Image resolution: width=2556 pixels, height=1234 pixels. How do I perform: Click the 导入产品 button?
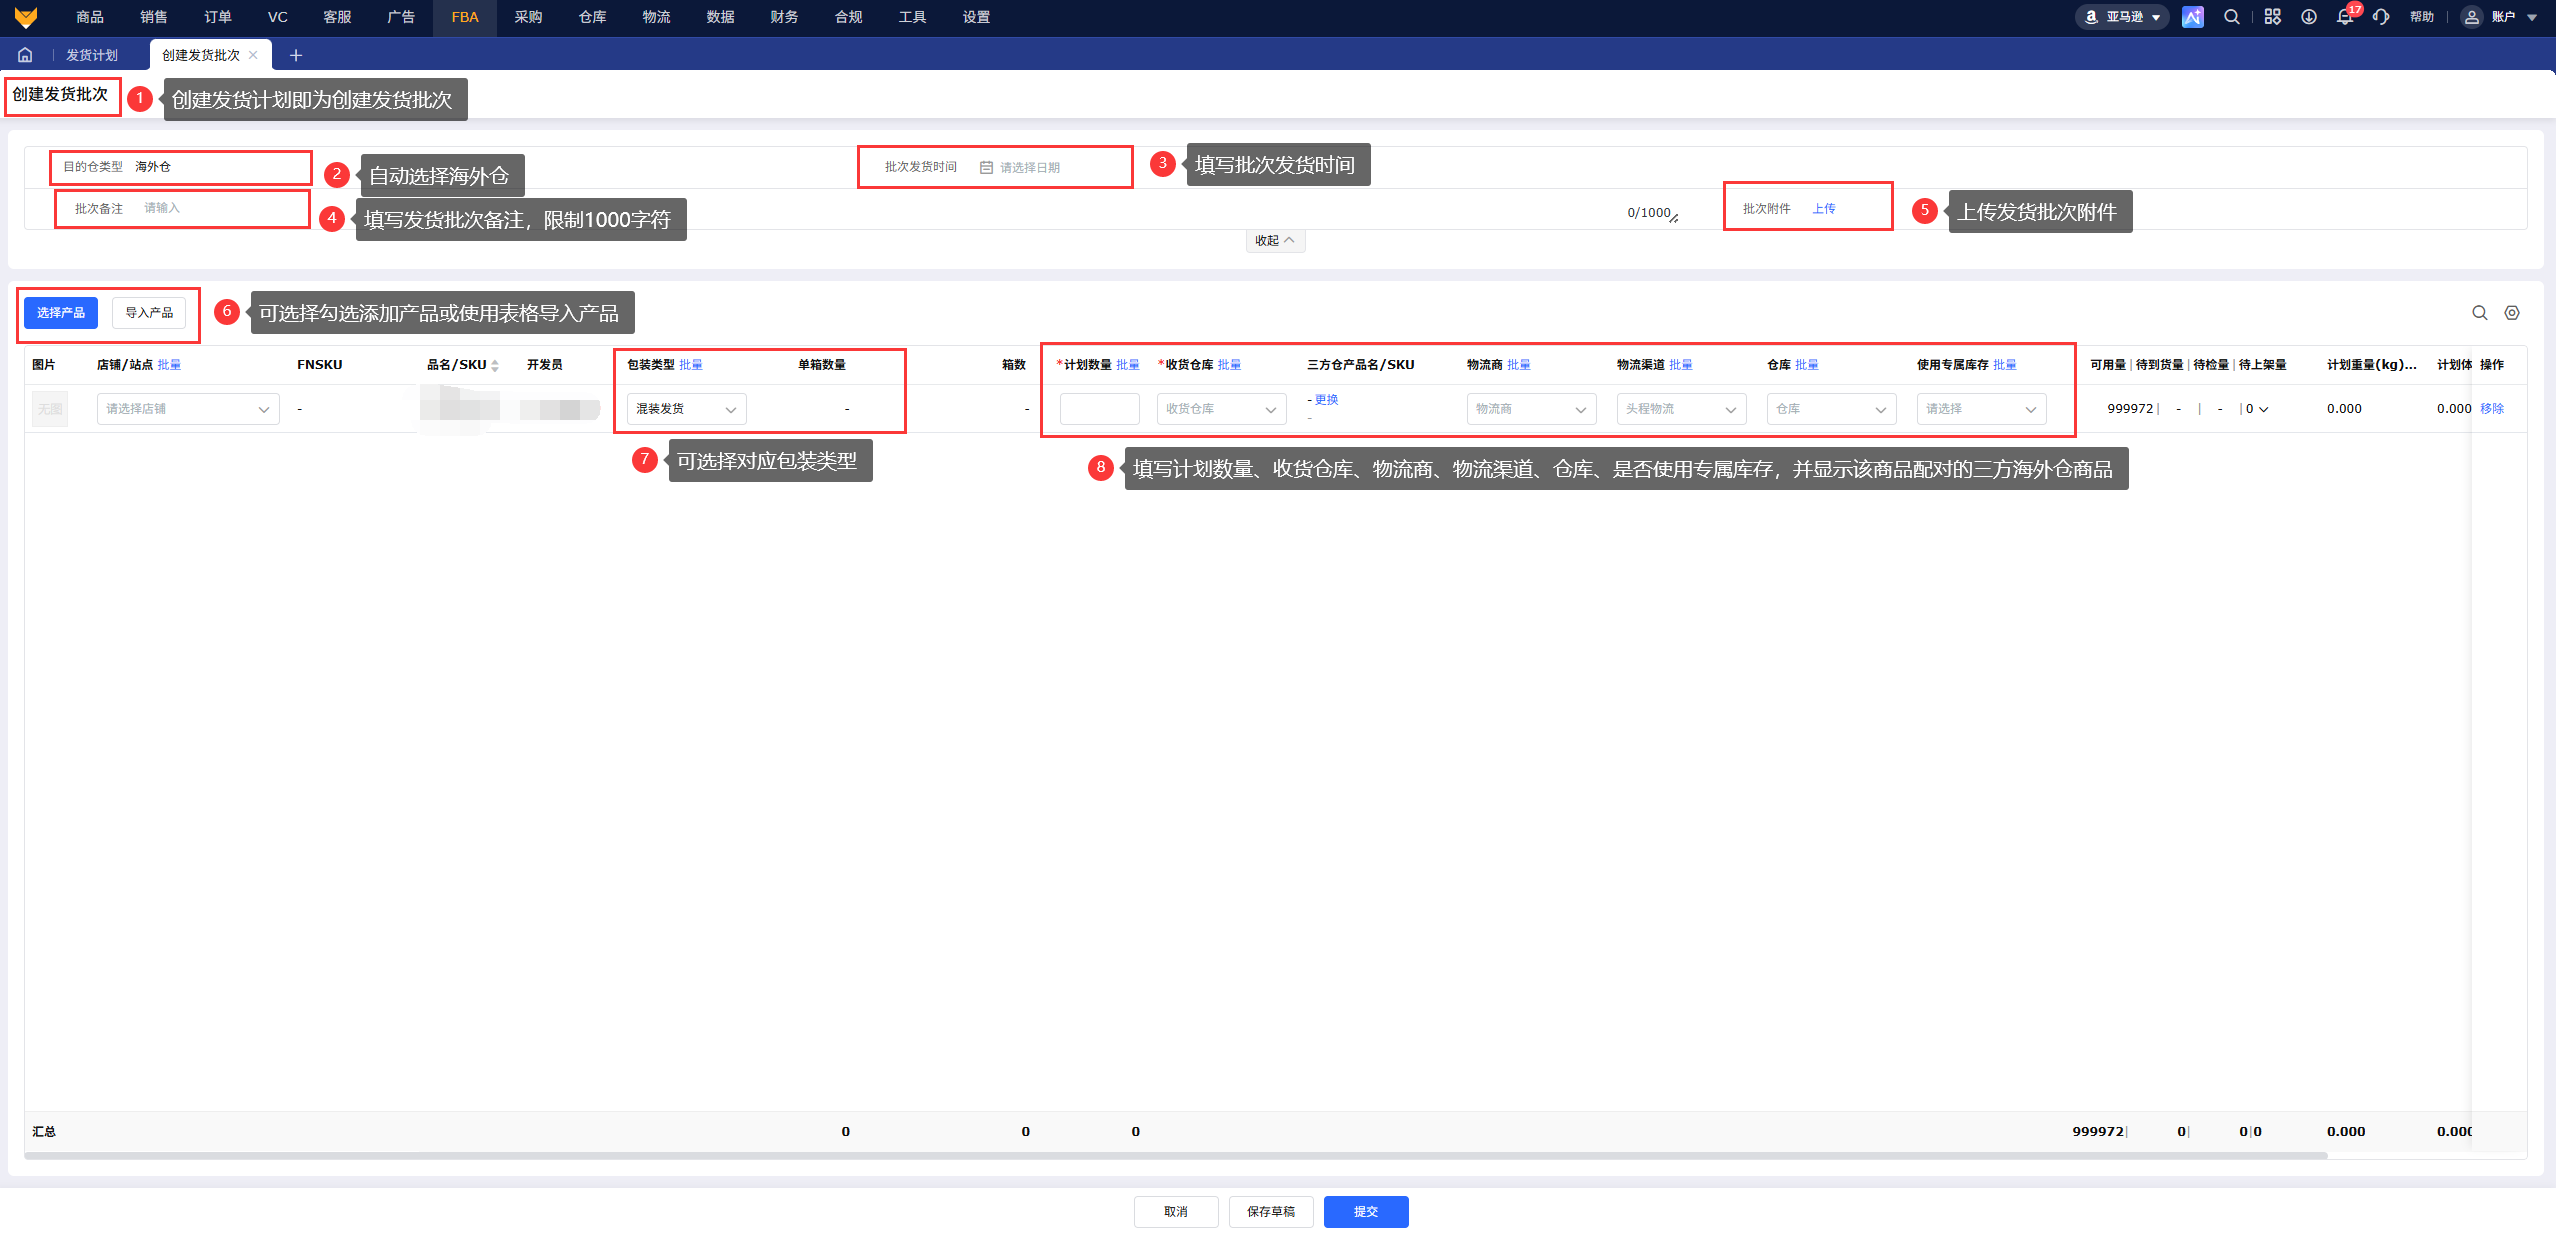click(149, 313)
